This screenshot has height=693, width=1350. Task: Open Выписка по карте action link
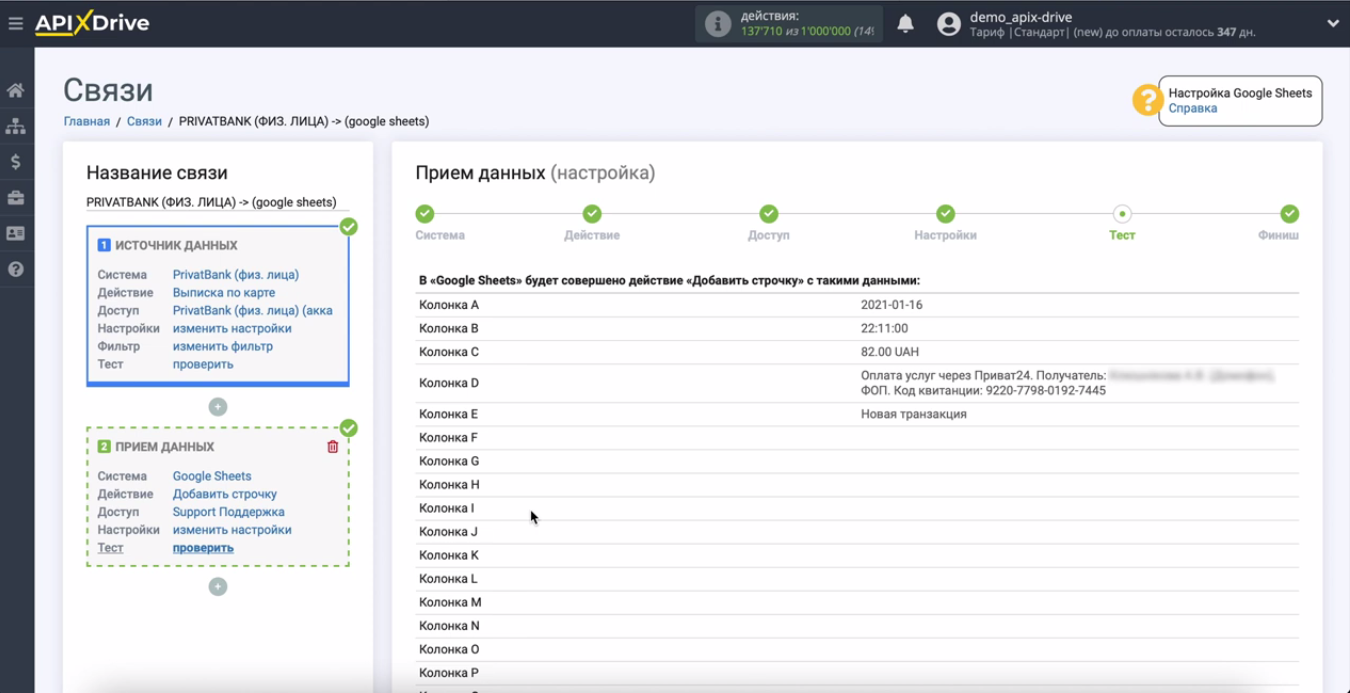click(224, 292)
